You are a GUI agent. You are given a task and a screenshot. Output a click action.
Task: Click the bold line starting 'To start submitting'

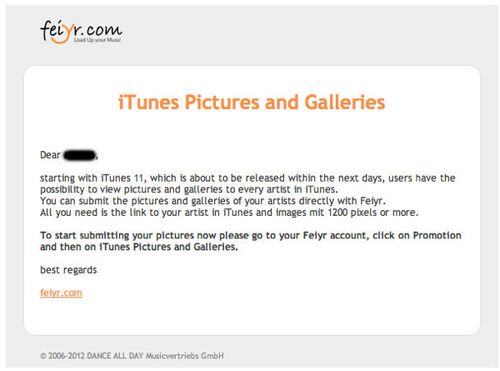tap(251, 235)
